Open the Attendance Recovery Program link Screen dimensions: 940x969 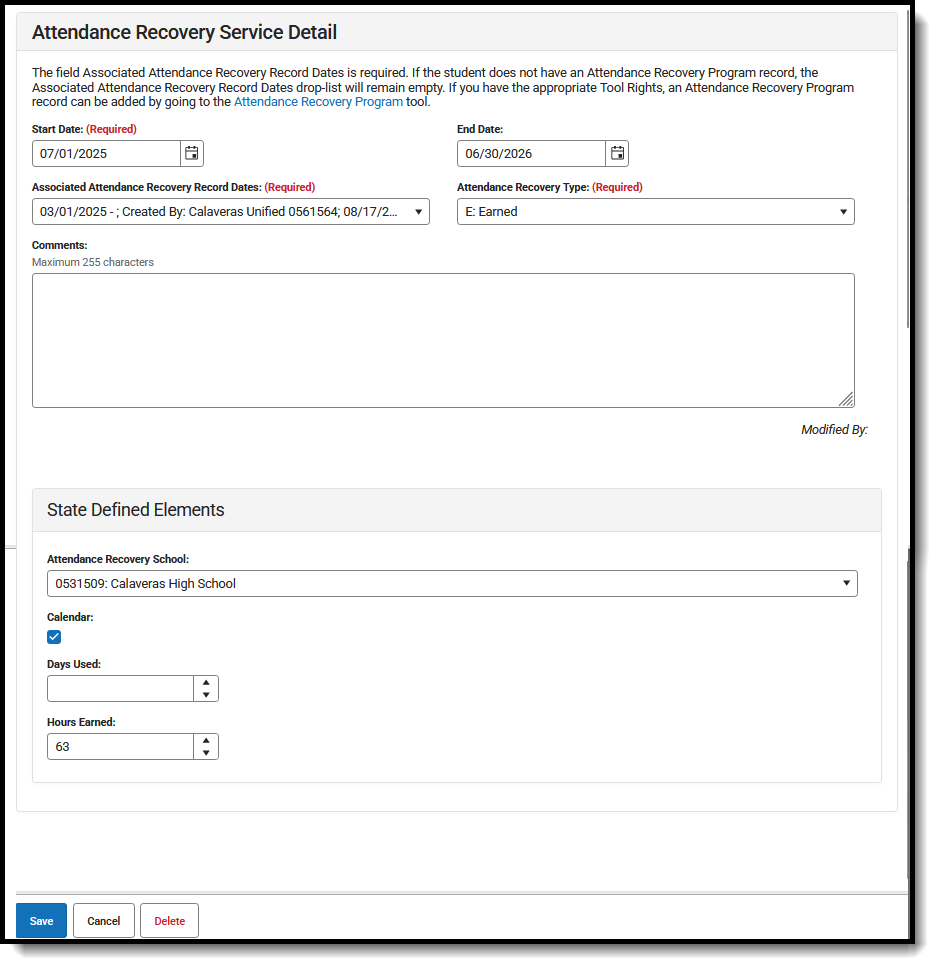(318, 101)
